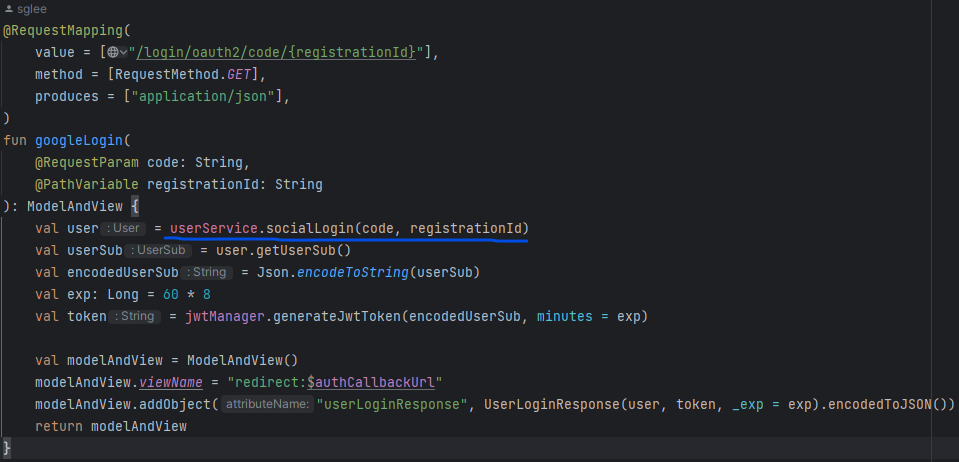The width and height of the screenshot is (959, 462).
Task: Click the :UserSub inlay type hint
Action: pos(158,250)
